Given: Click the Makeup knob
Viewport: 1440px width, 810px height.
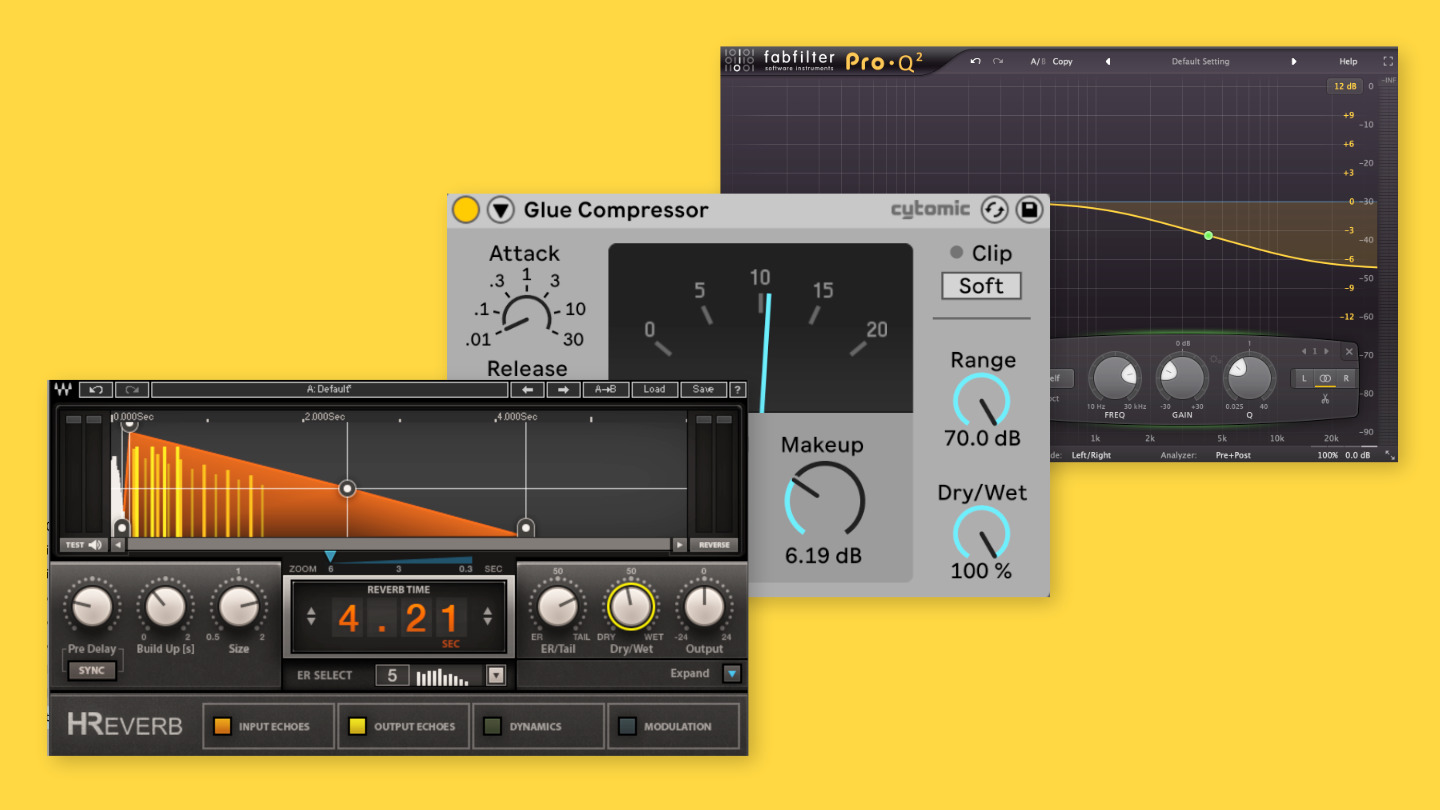Looking at the screenshot, I should pos(824,500).
